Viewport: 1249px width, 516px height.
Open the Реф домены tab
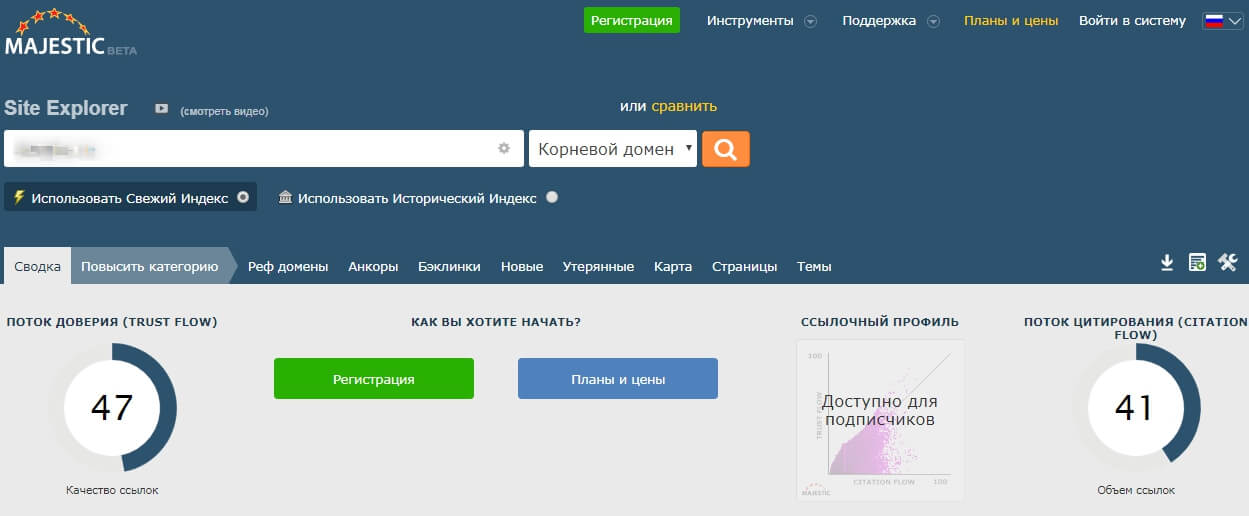pyautogui.click(x=288, y=266)
